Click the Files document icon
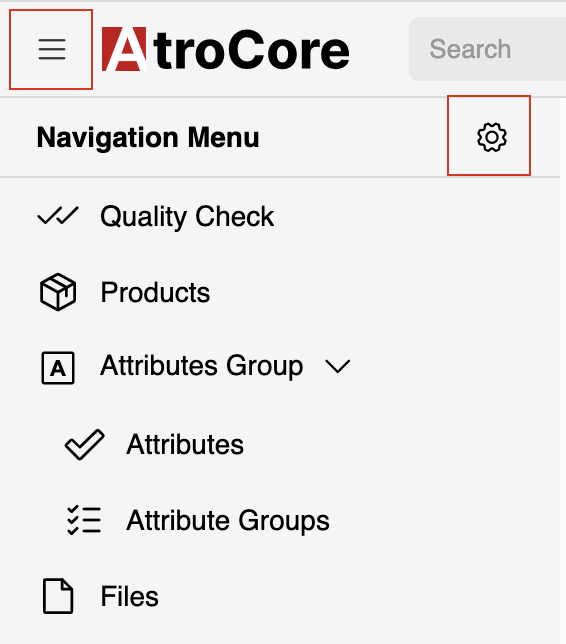Image resolution: width=566 pixels, height=644 pixels. [x=58, y=596]
